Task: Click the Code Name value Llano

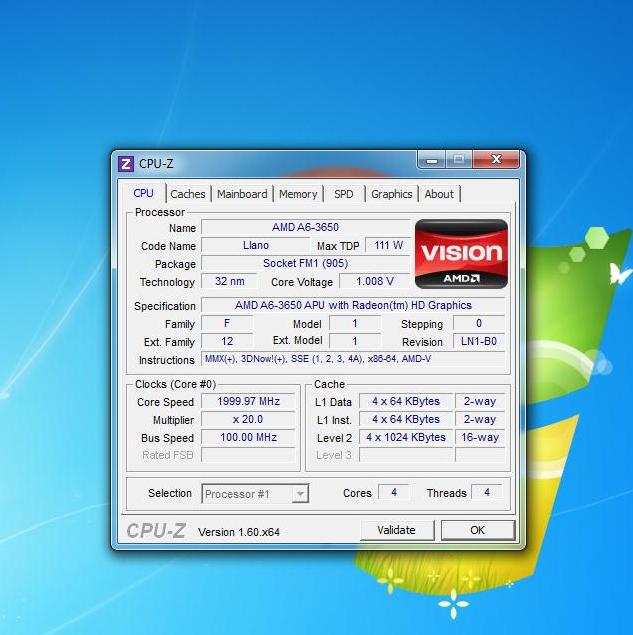Action: [256, 245]
